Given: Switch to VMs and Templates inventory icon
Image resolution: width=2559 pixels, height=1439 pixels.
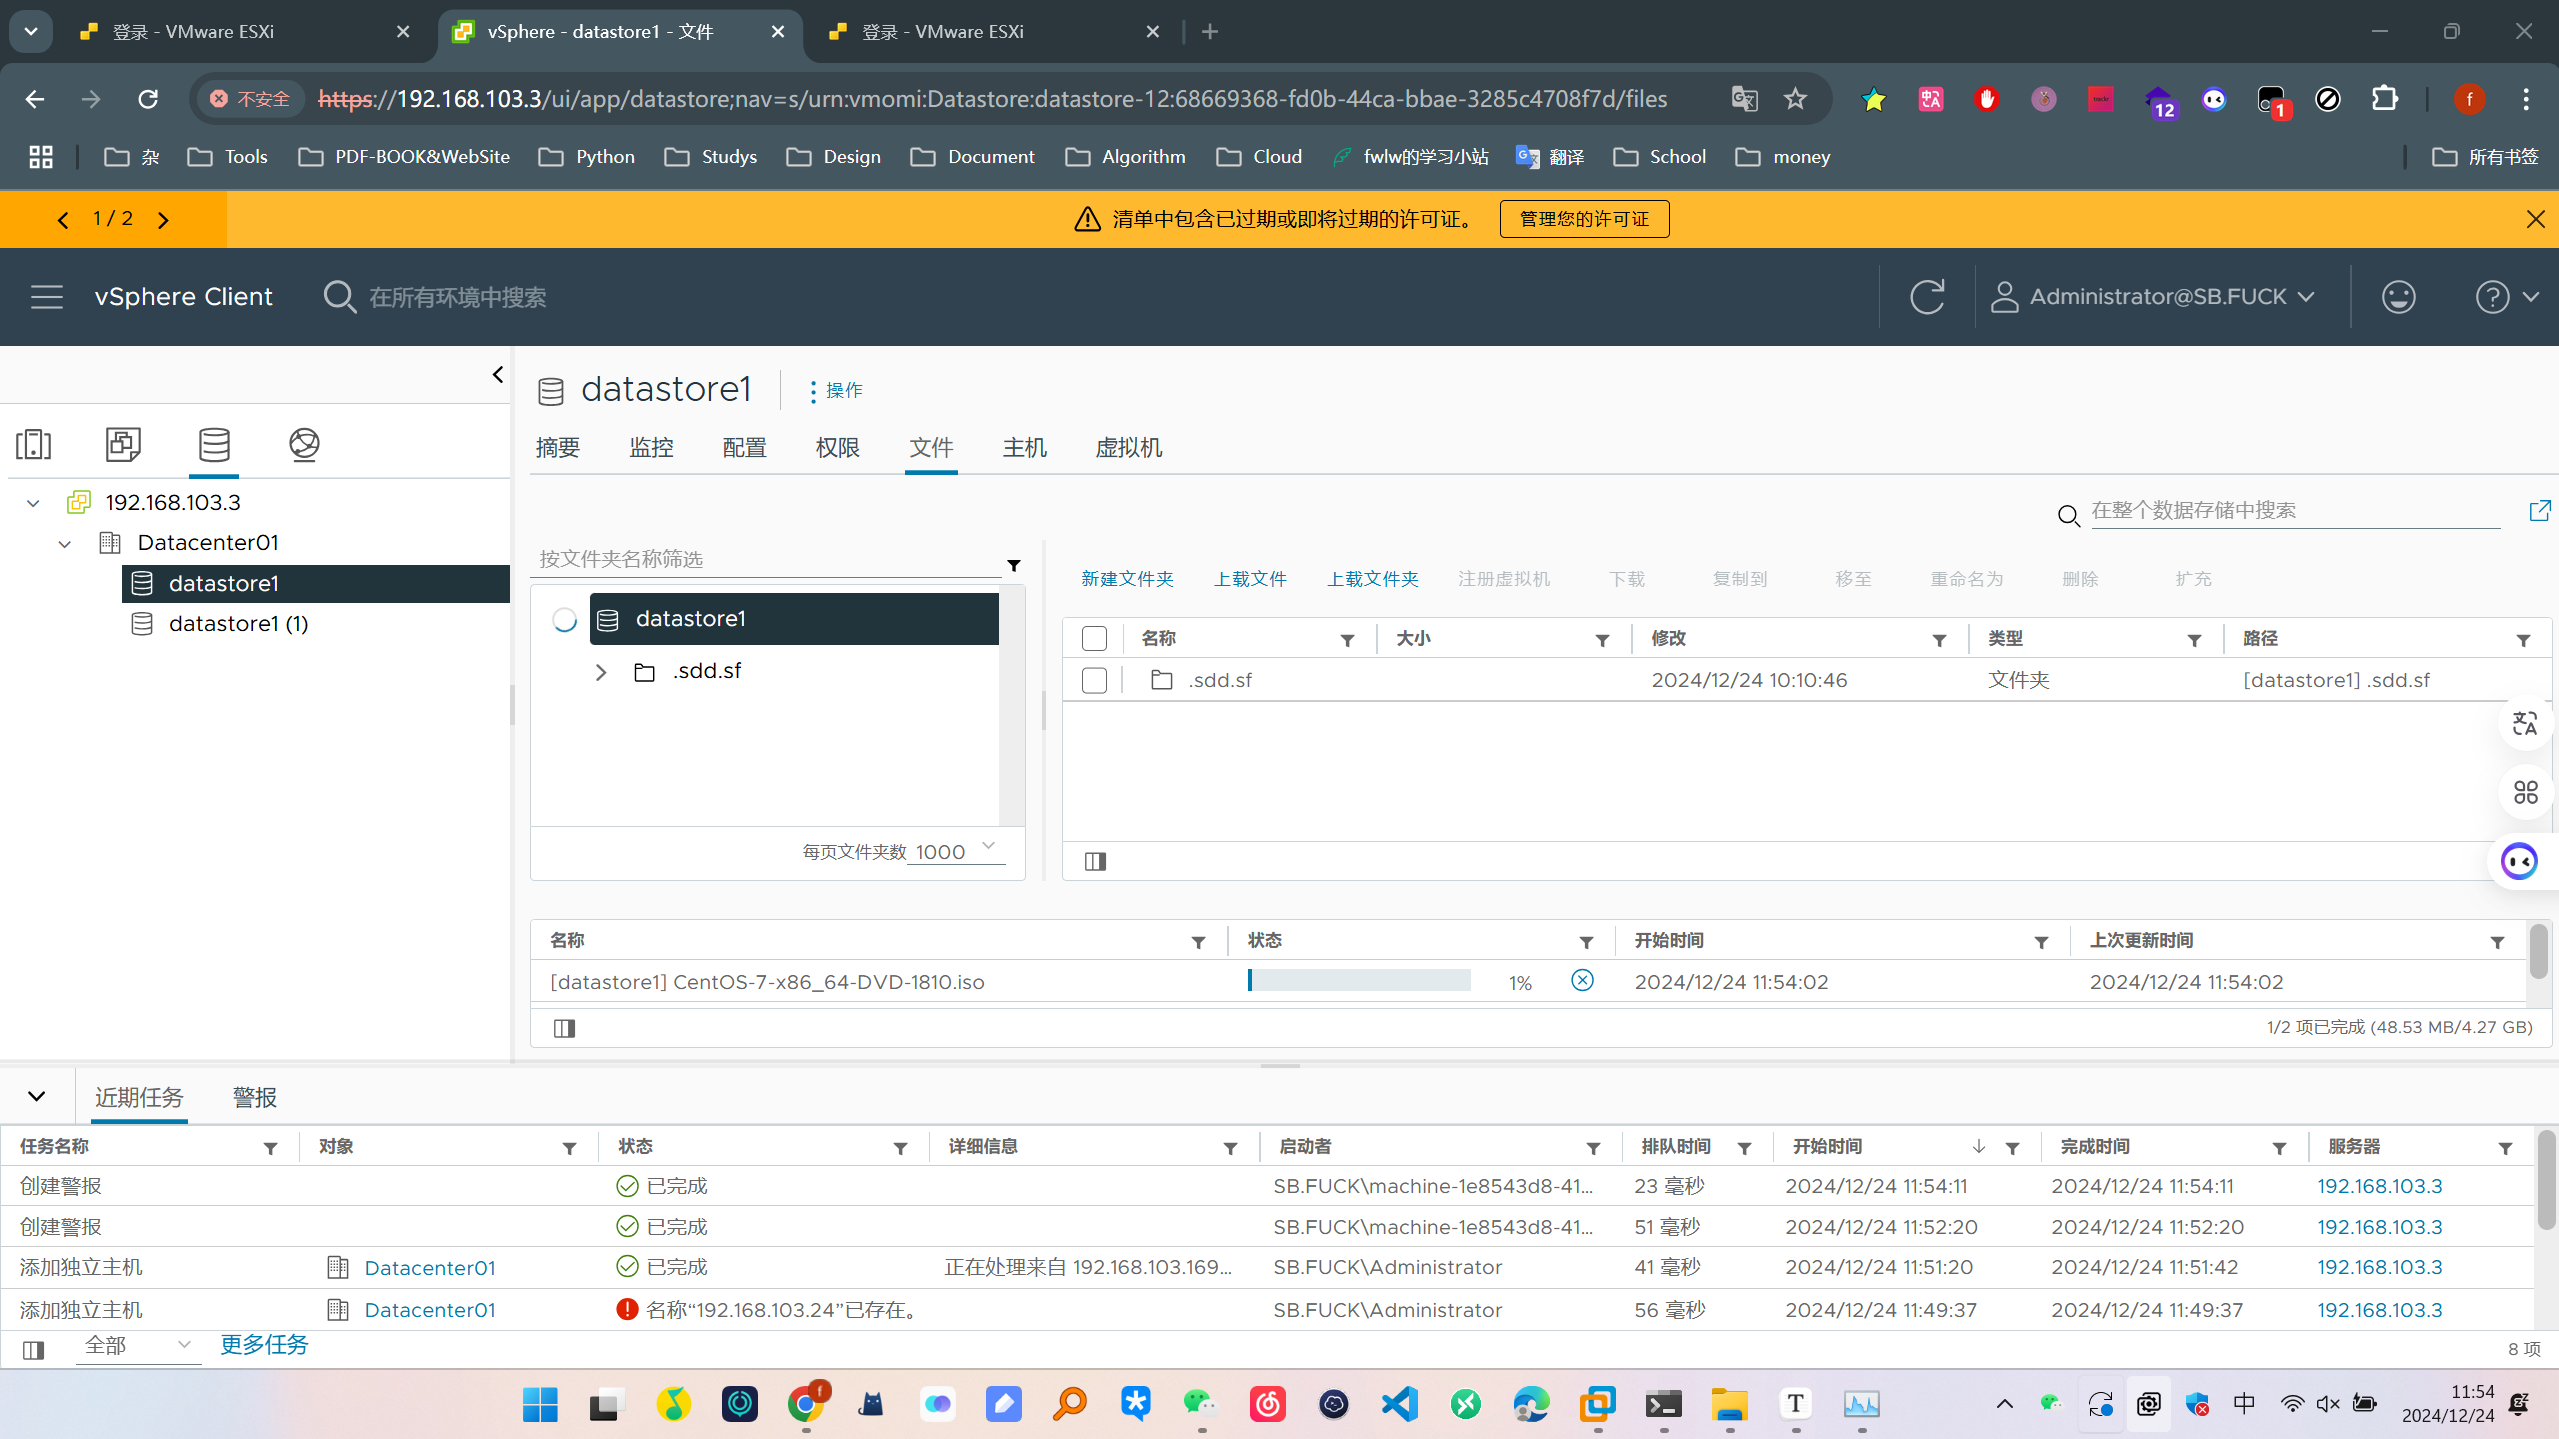Looking at the screenshot, I should click(x=123, y=444).
